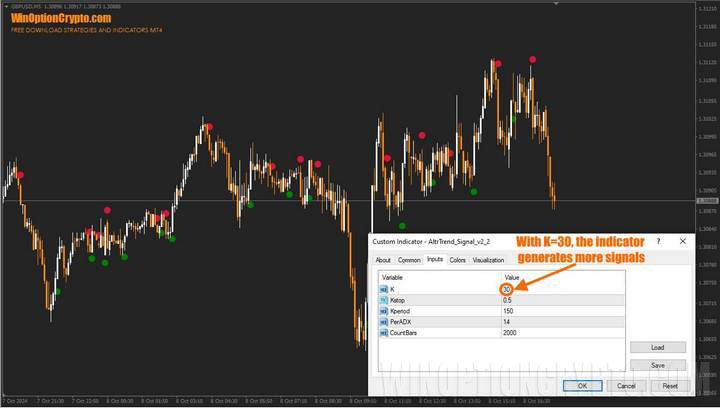Close the Custom Indicator dialog
Viewport: 720px width, 408px height.
coord(681,242)
